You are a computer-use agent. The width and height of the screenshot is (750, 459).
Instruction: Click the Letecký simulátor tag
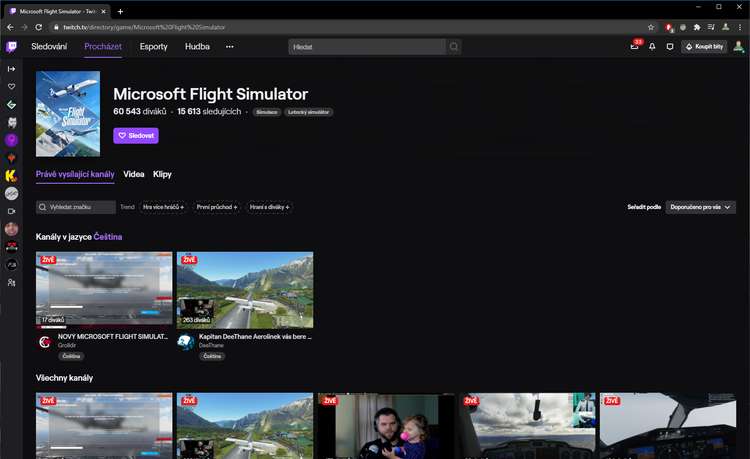309,112
